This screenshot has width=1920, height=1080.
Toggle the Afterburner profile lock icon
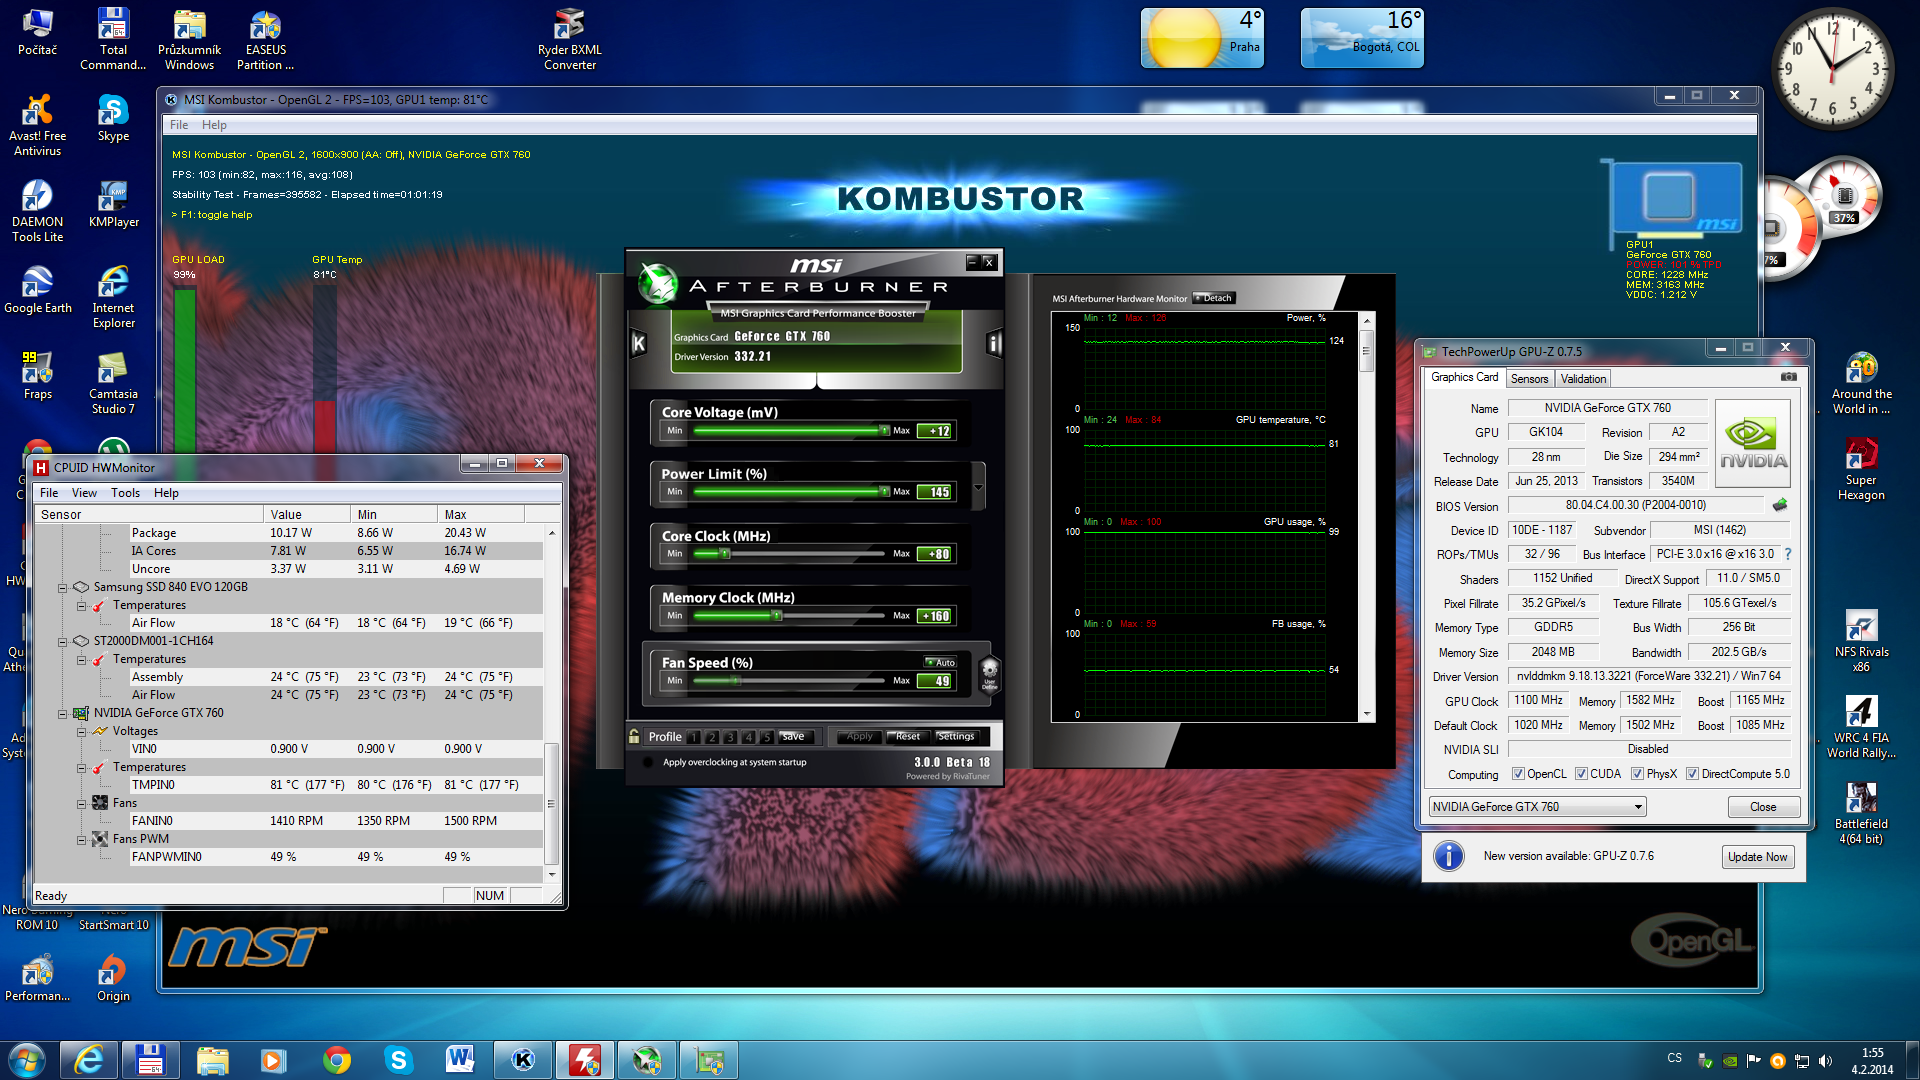click(634, 736)
